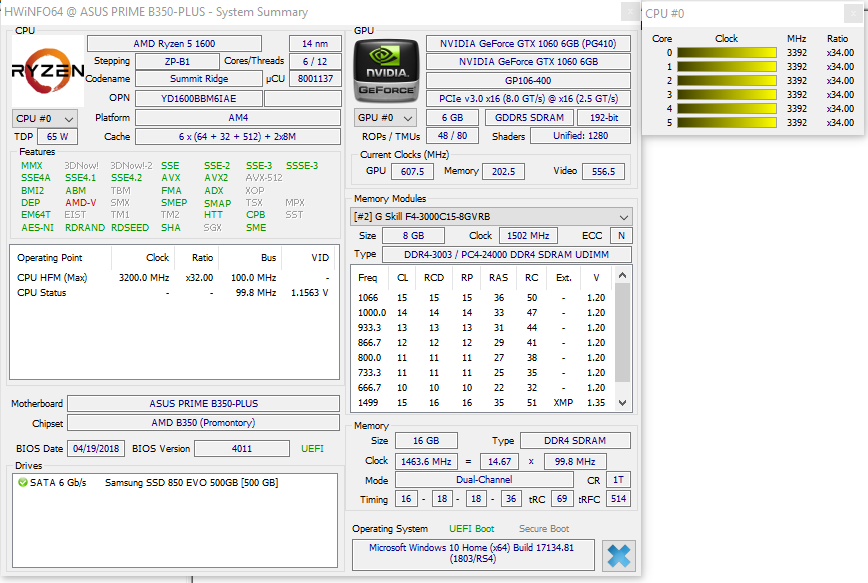Click the 14 nm process field
This screenshot has height=583, width=868.
point(315,44)
